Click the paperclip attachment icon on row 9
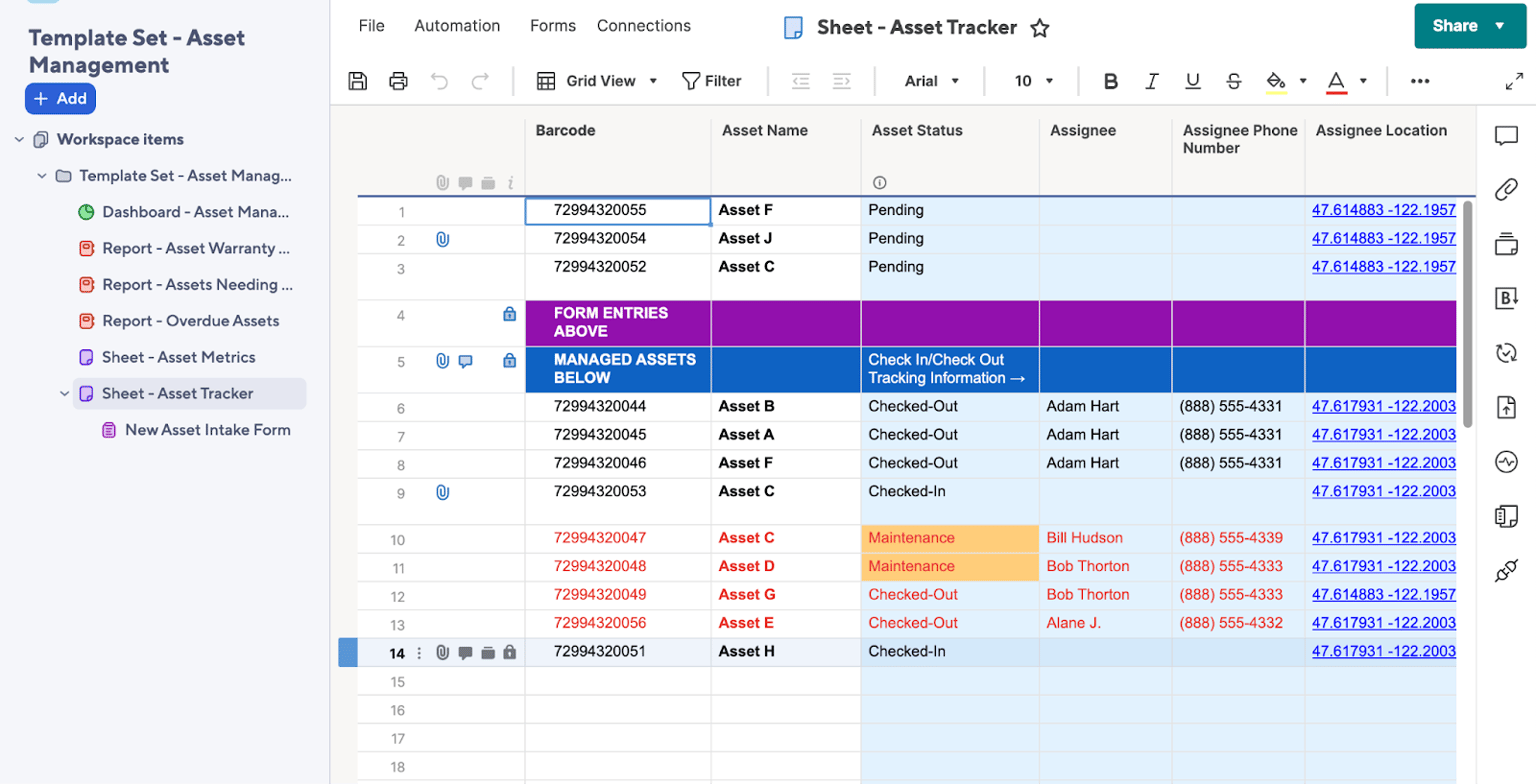1536x784 pixels. click(x=444, y=491)
